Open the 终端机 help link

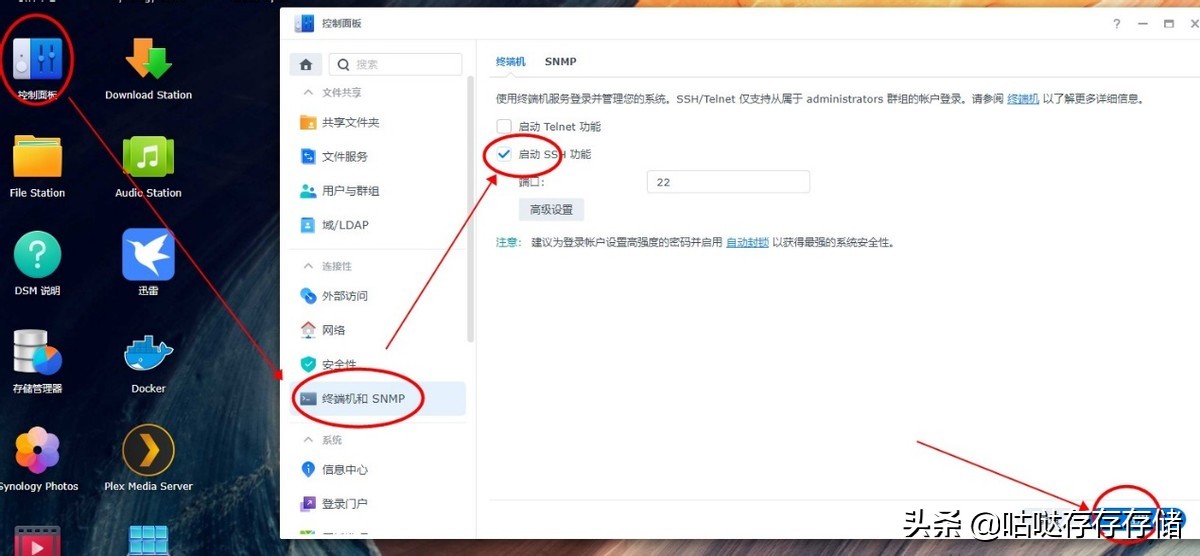[1023, 99]
